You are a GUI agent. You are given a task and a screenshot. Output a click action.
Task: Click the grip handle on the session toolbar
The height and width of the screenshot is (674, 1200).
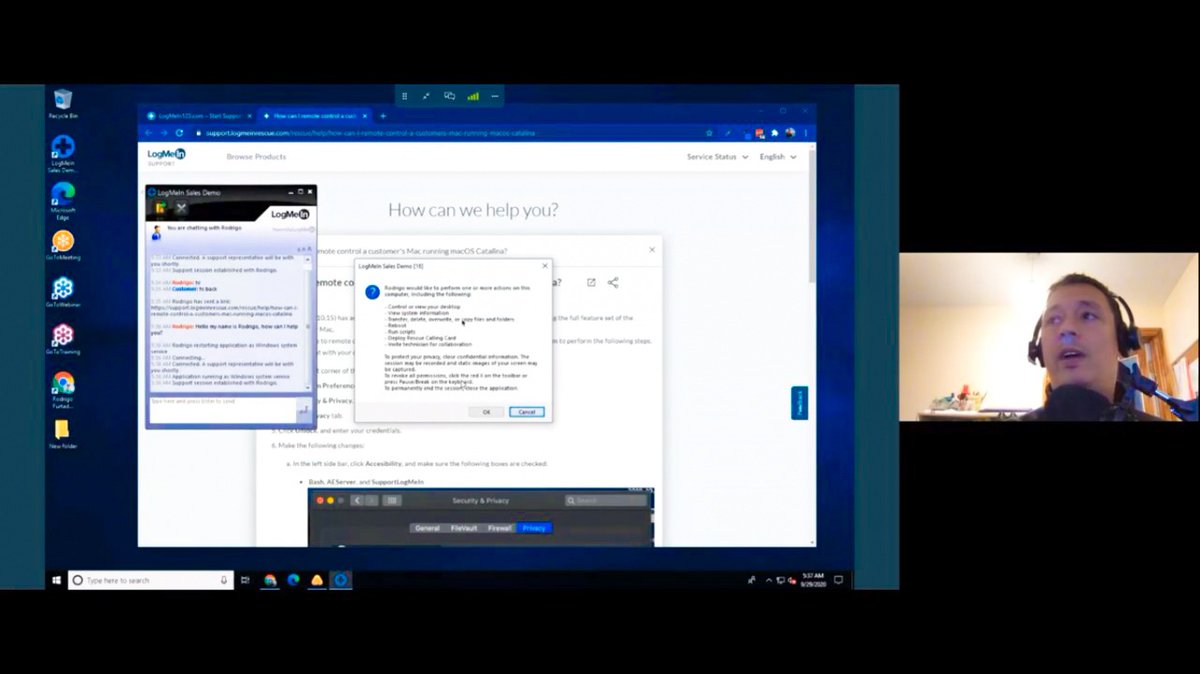404,96
